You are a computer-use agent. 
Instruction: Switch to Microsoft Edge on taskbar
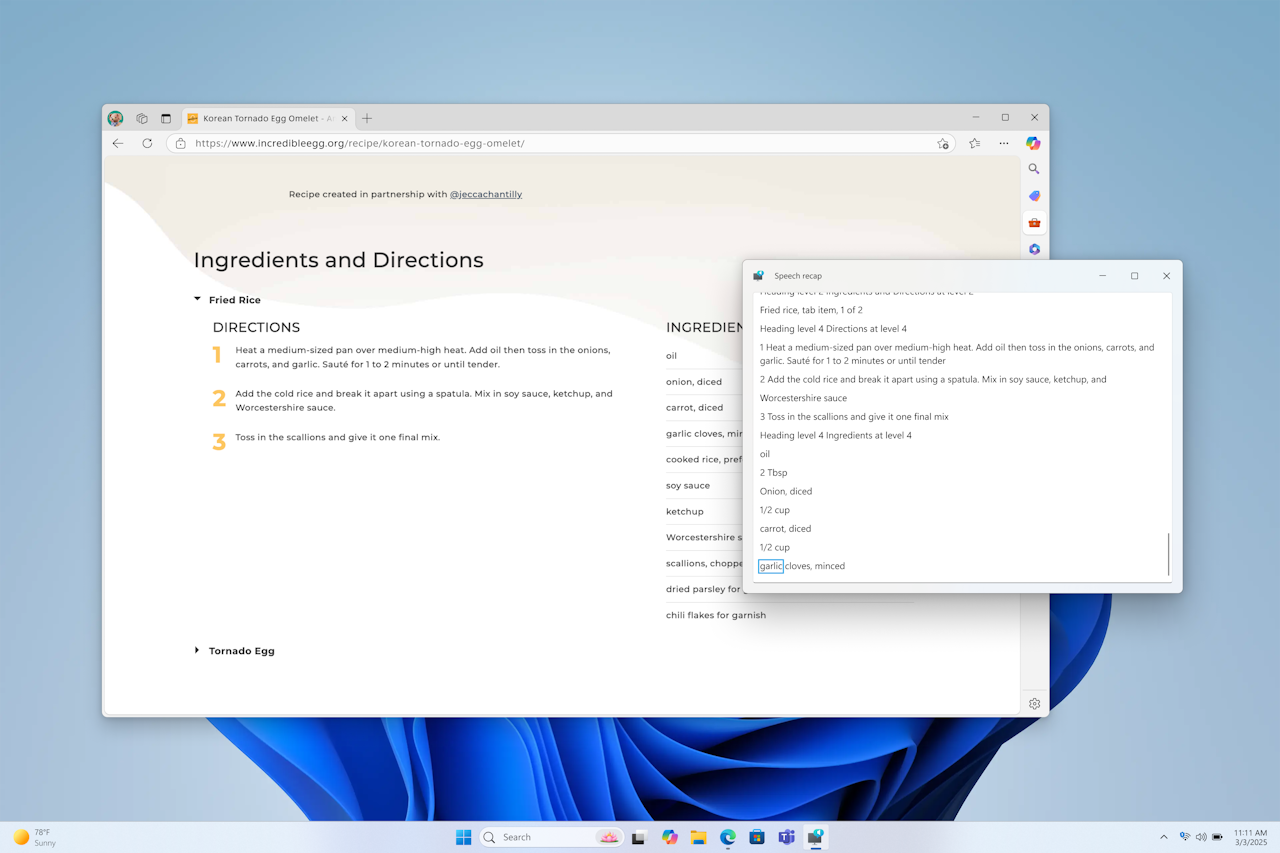pyautogui.click(x=728, y=837)
